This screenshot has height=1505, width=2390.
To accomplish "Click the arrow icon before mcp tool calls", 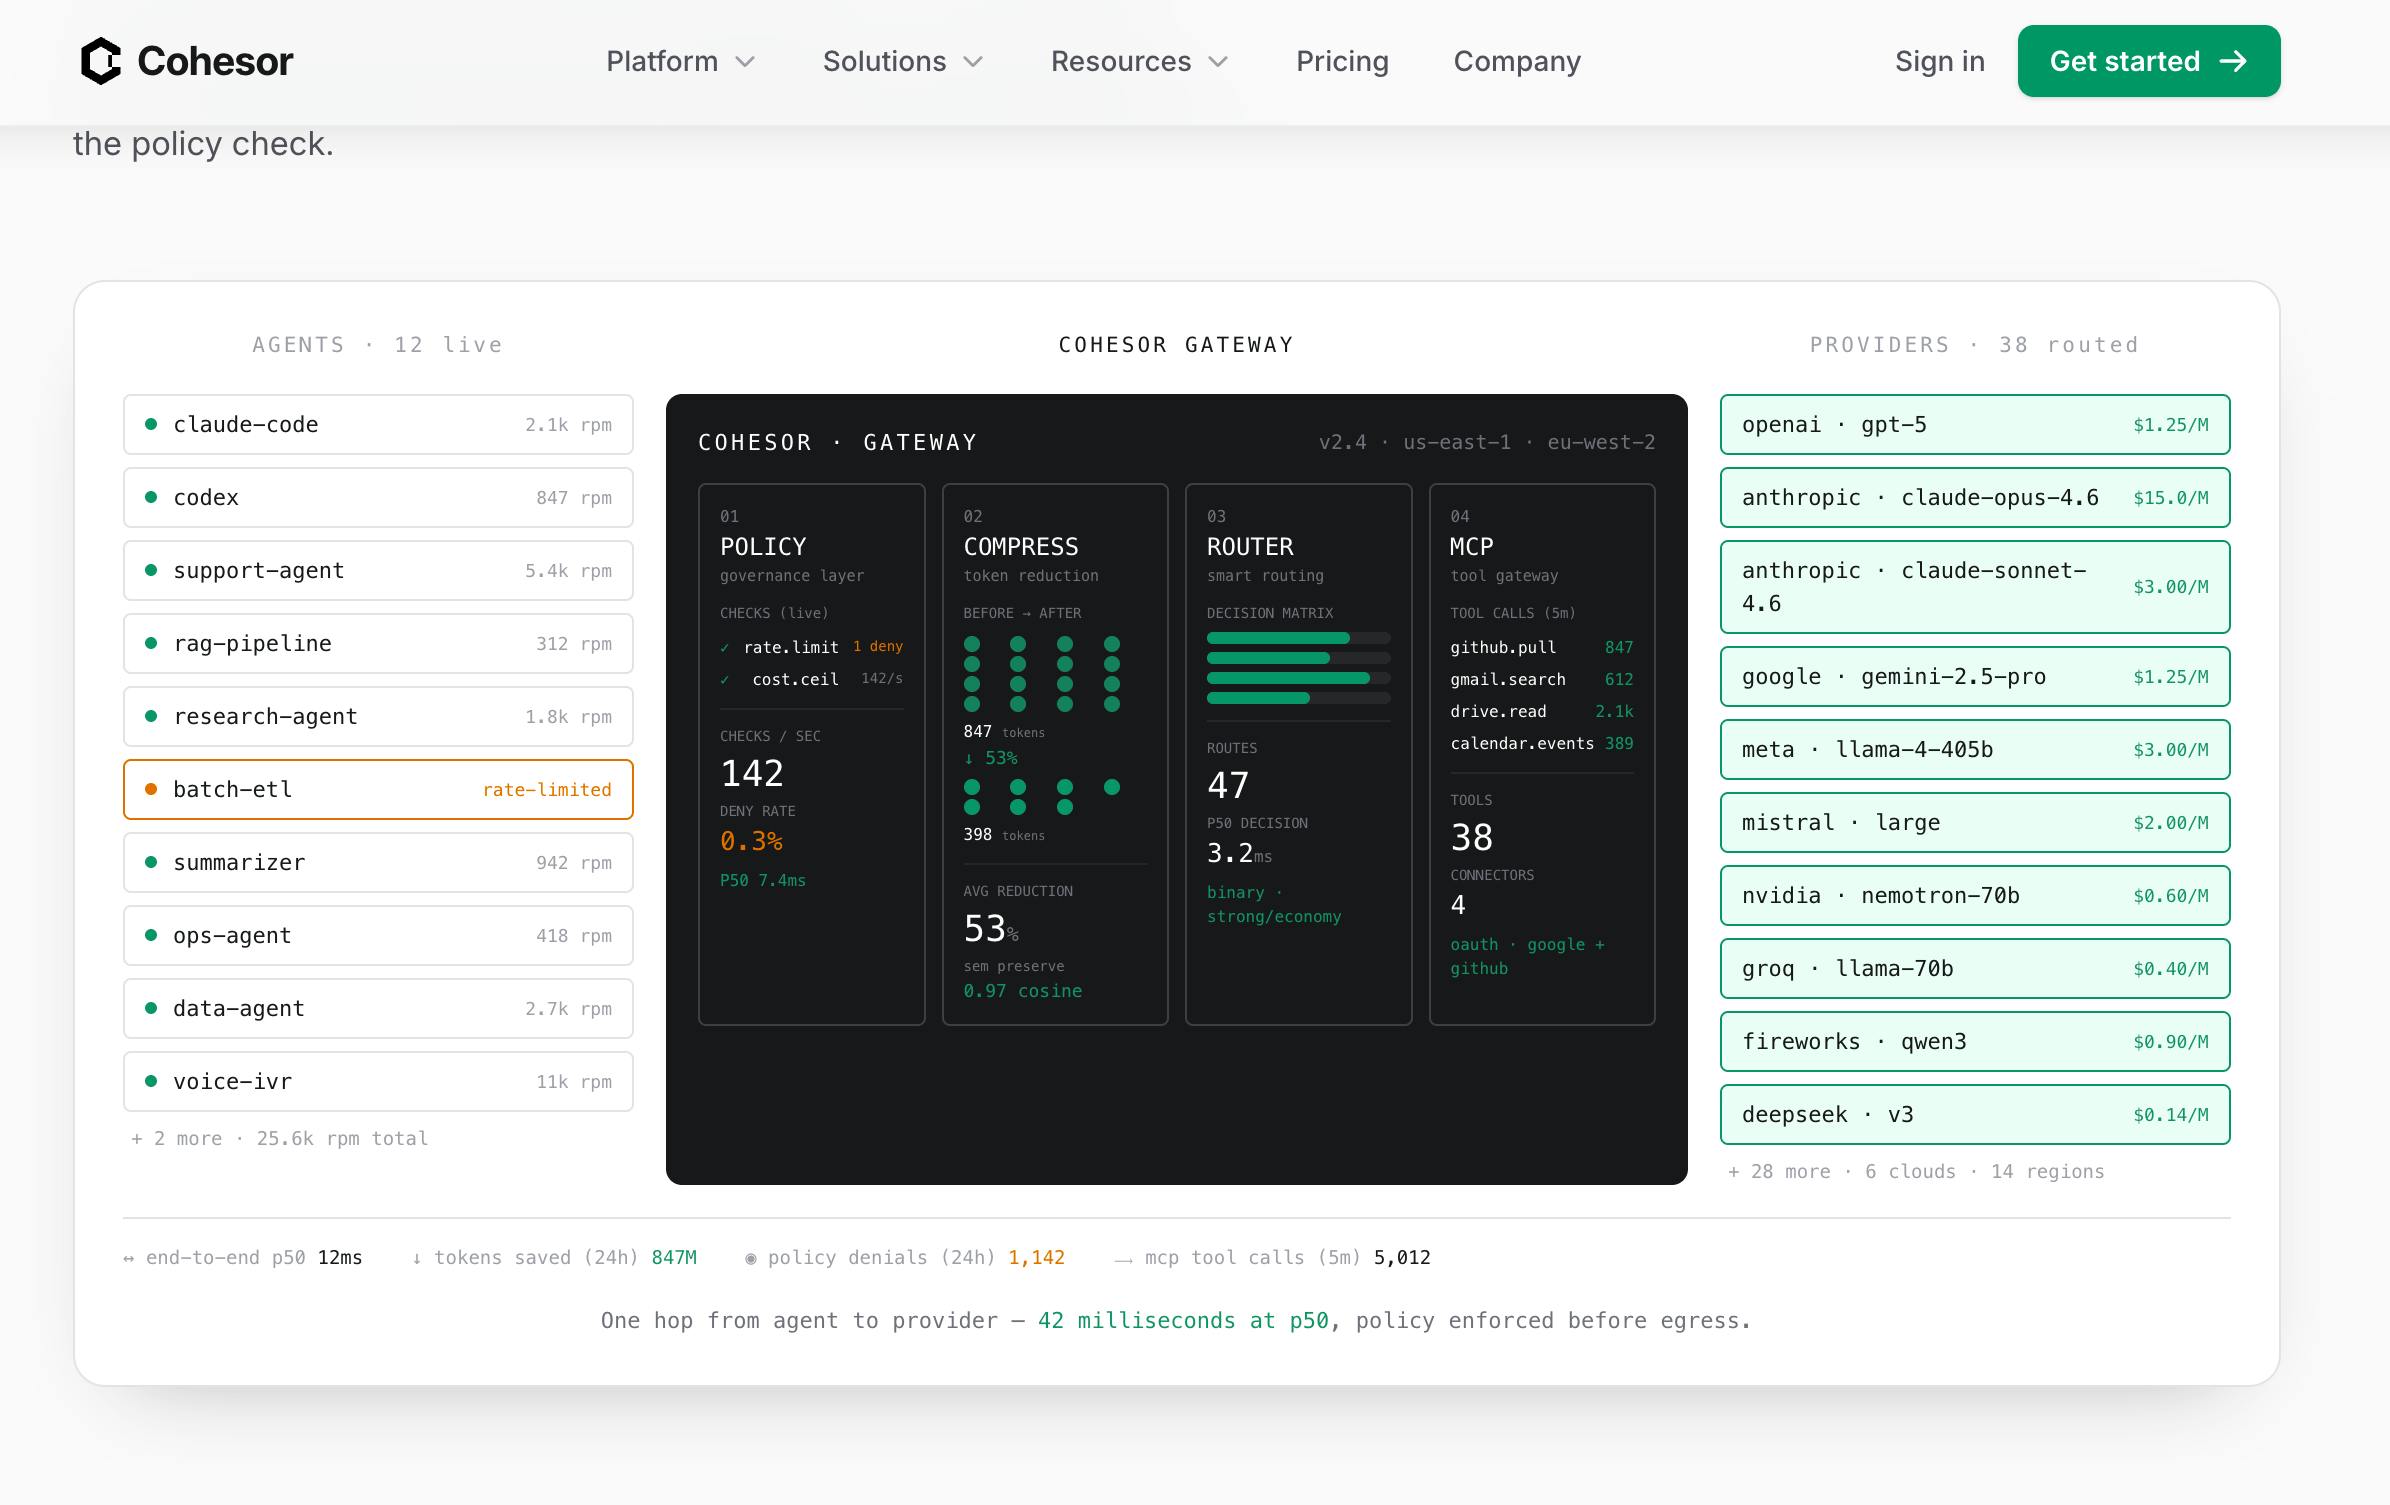I will click(x=1124, y=1260).
